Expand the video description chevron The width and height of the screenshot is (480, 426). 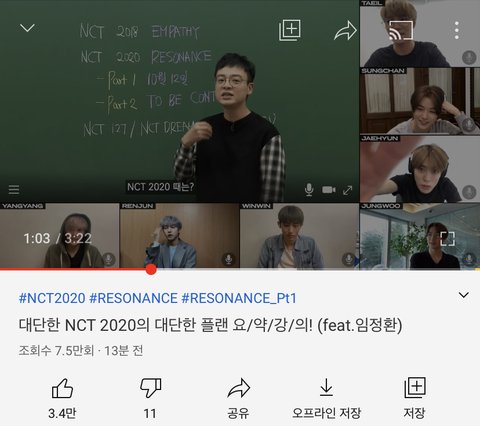(464, 295)
